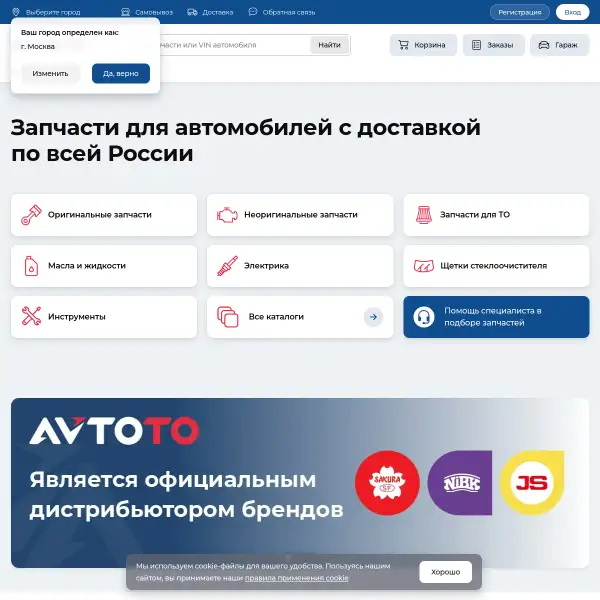
Task: Click the Найти search button
Action: [x=329, y=45]
